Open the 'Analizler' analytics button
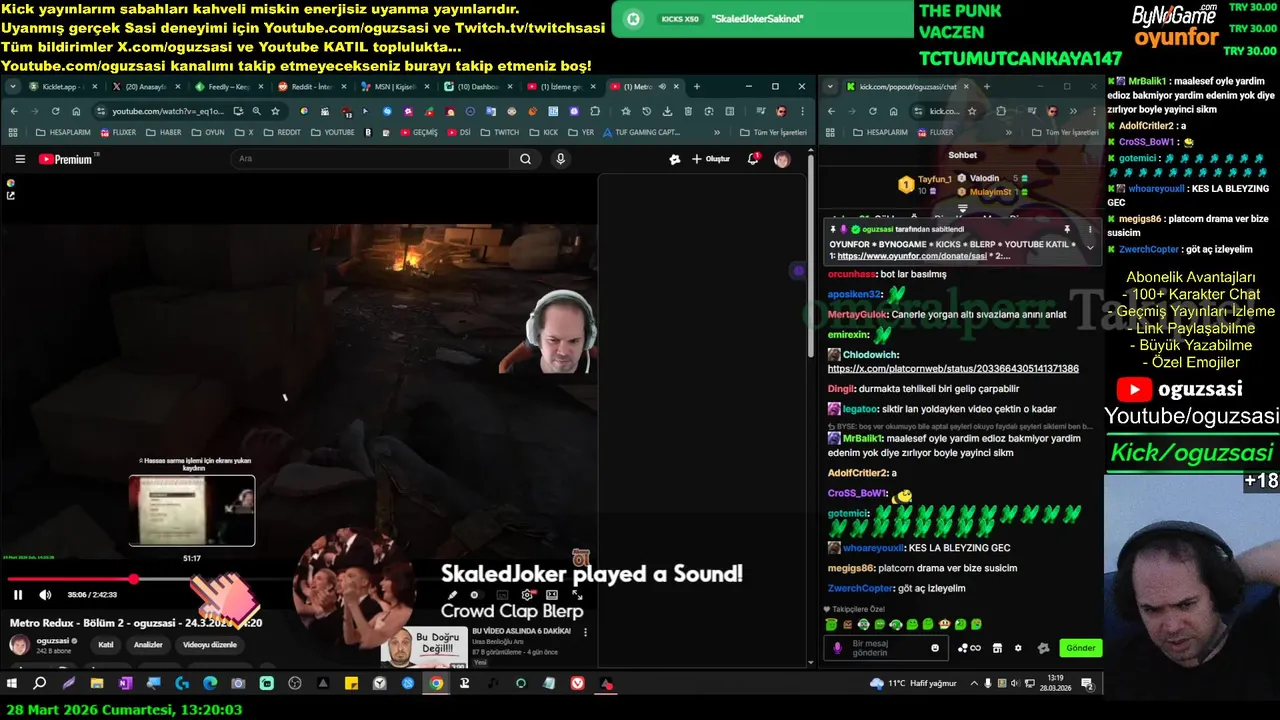This screenshot has height=720, width=1280. coord(148,645)
